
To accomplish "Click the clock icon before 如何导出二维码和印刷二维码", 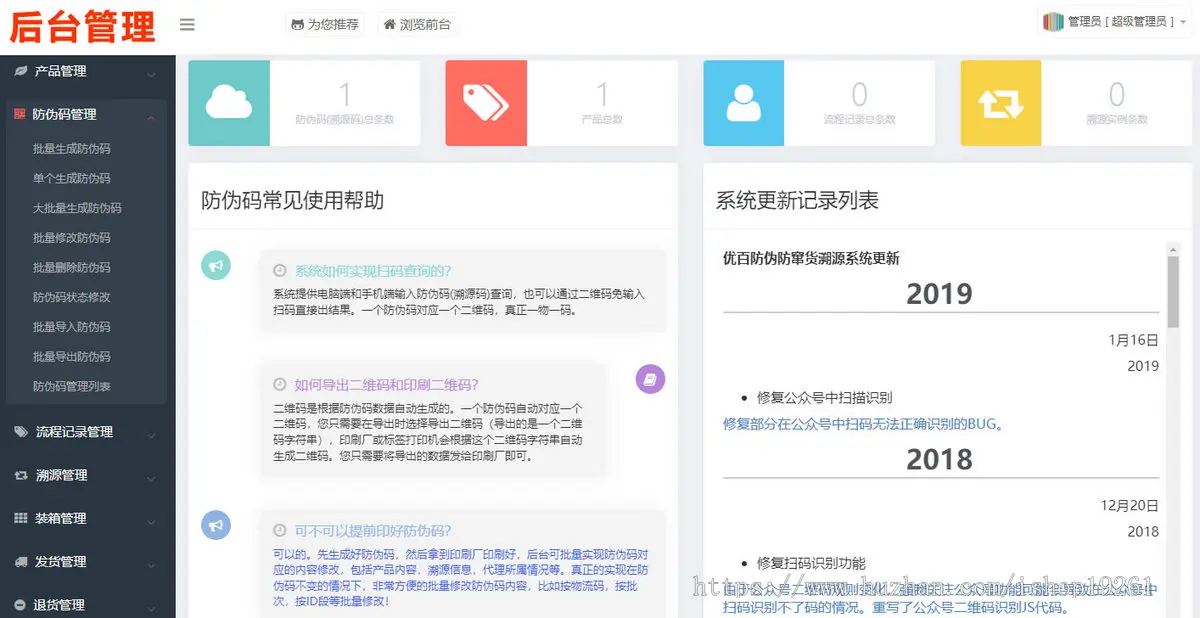I will [x=280, y=385].
